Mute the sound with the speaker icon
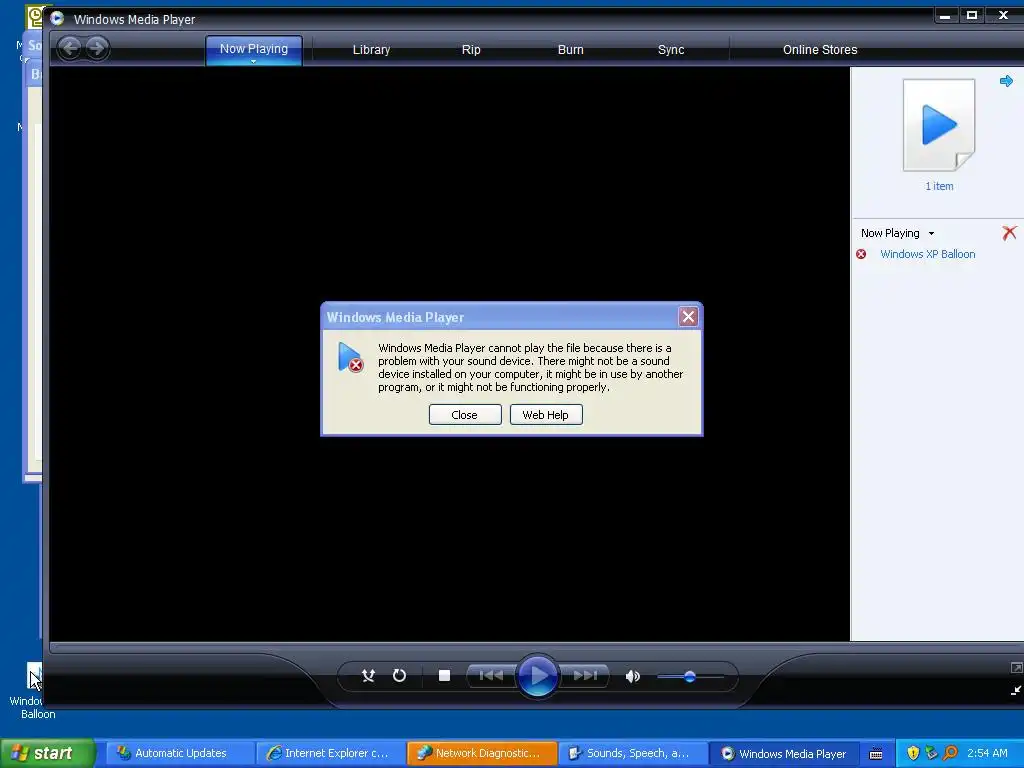 tap(632, 677)
